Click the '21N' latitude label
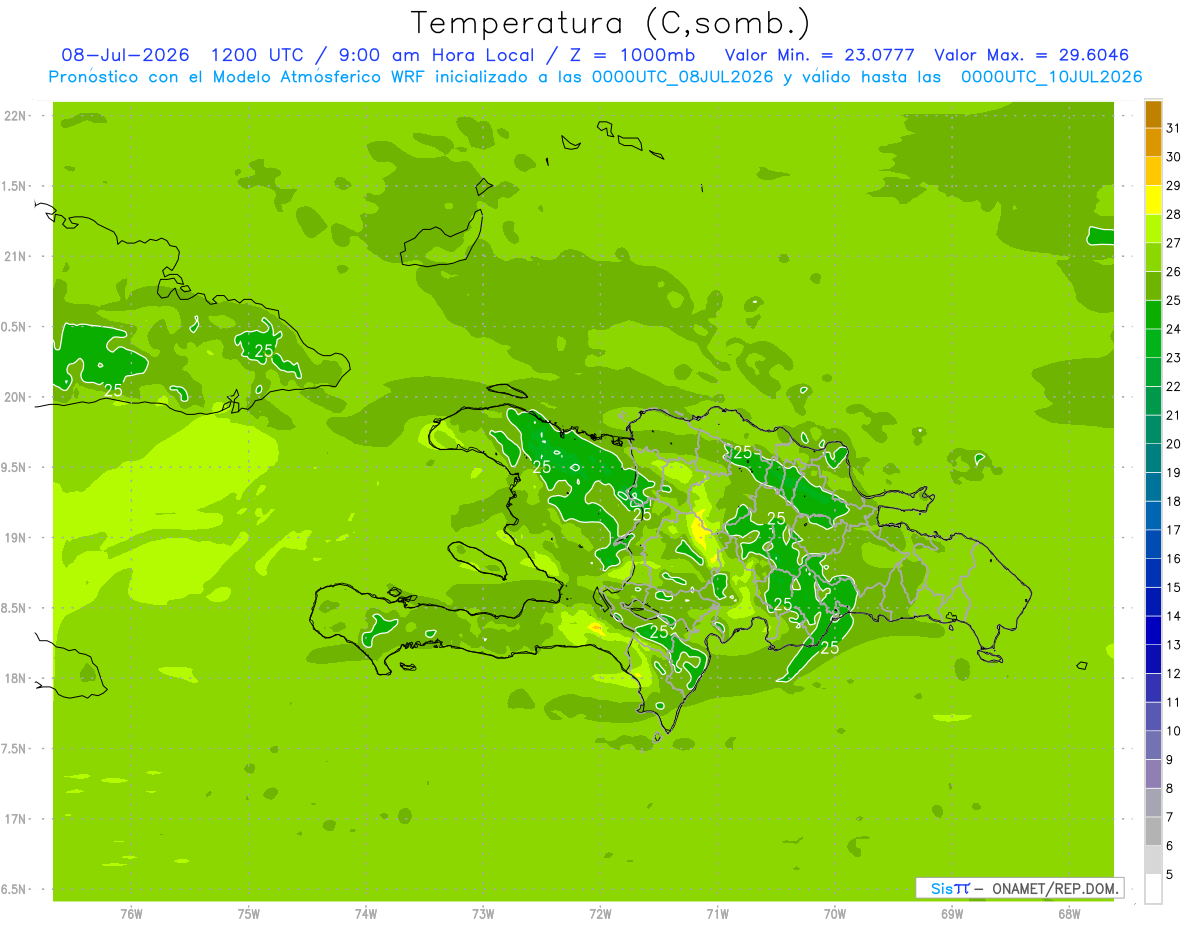The height and width of the screenshot is (927, 1200). [x=14, y=256]
